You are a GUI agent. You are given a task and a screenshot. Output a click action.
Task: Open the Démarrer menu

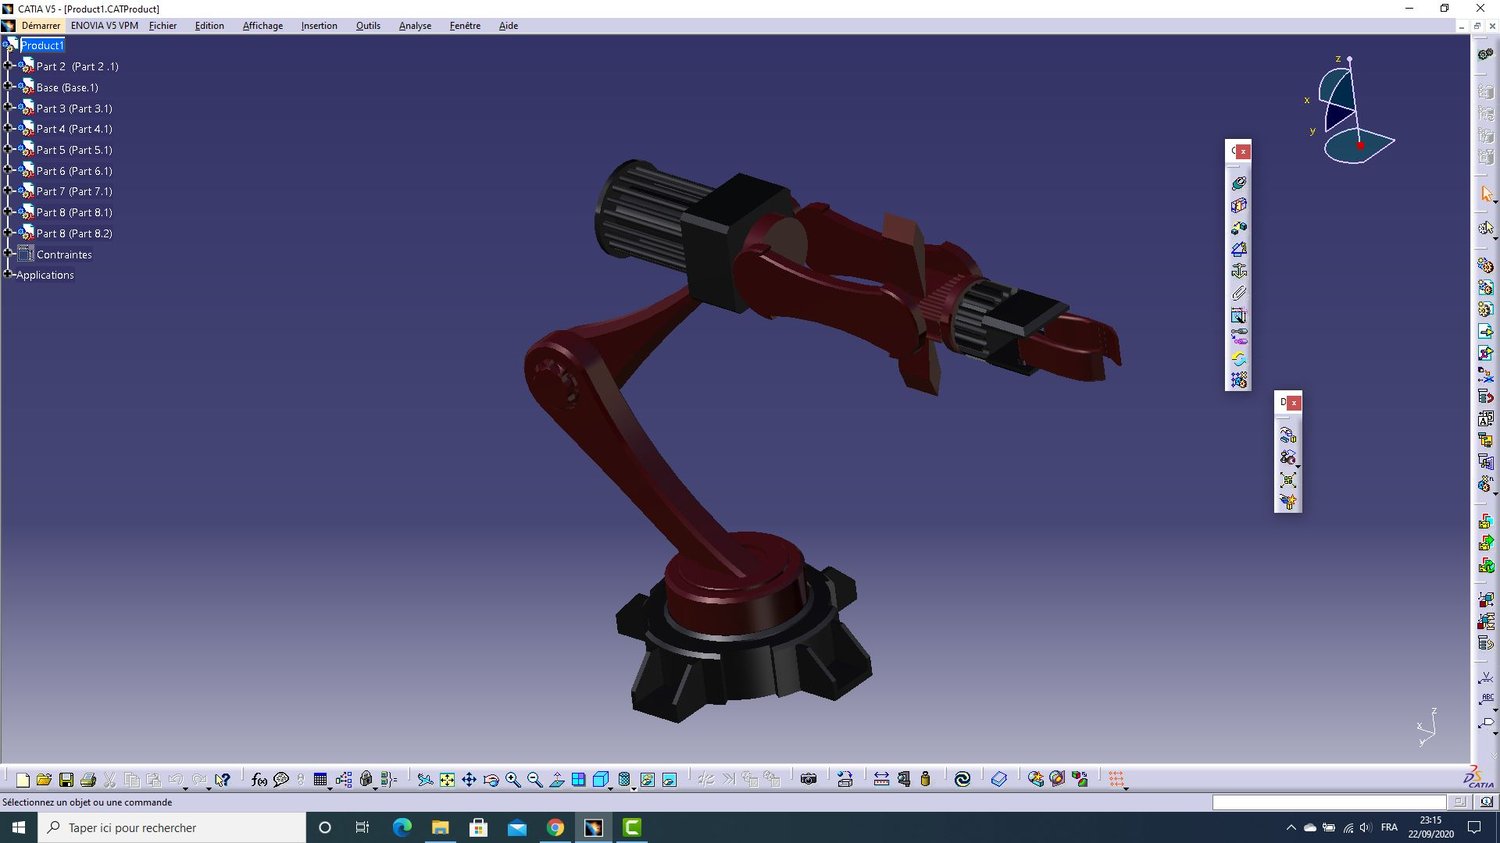[41, 26]
